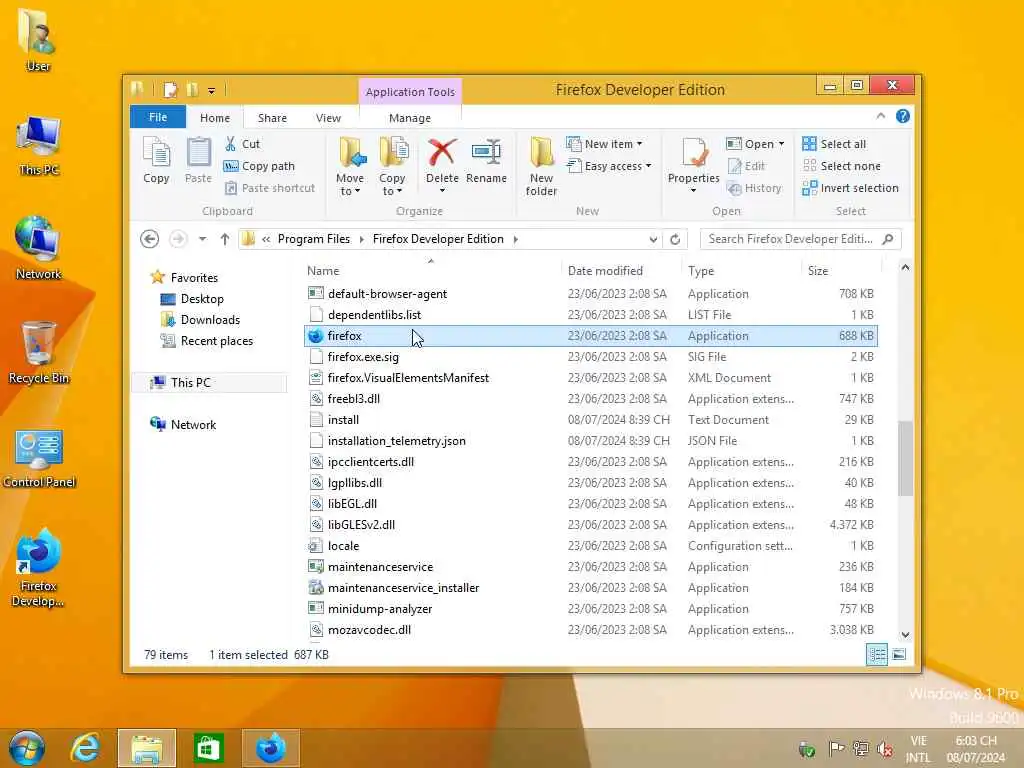Switch to the Home ribbon tab
The width and height of the screenshot is (1024, 768).
pos(215,118)
